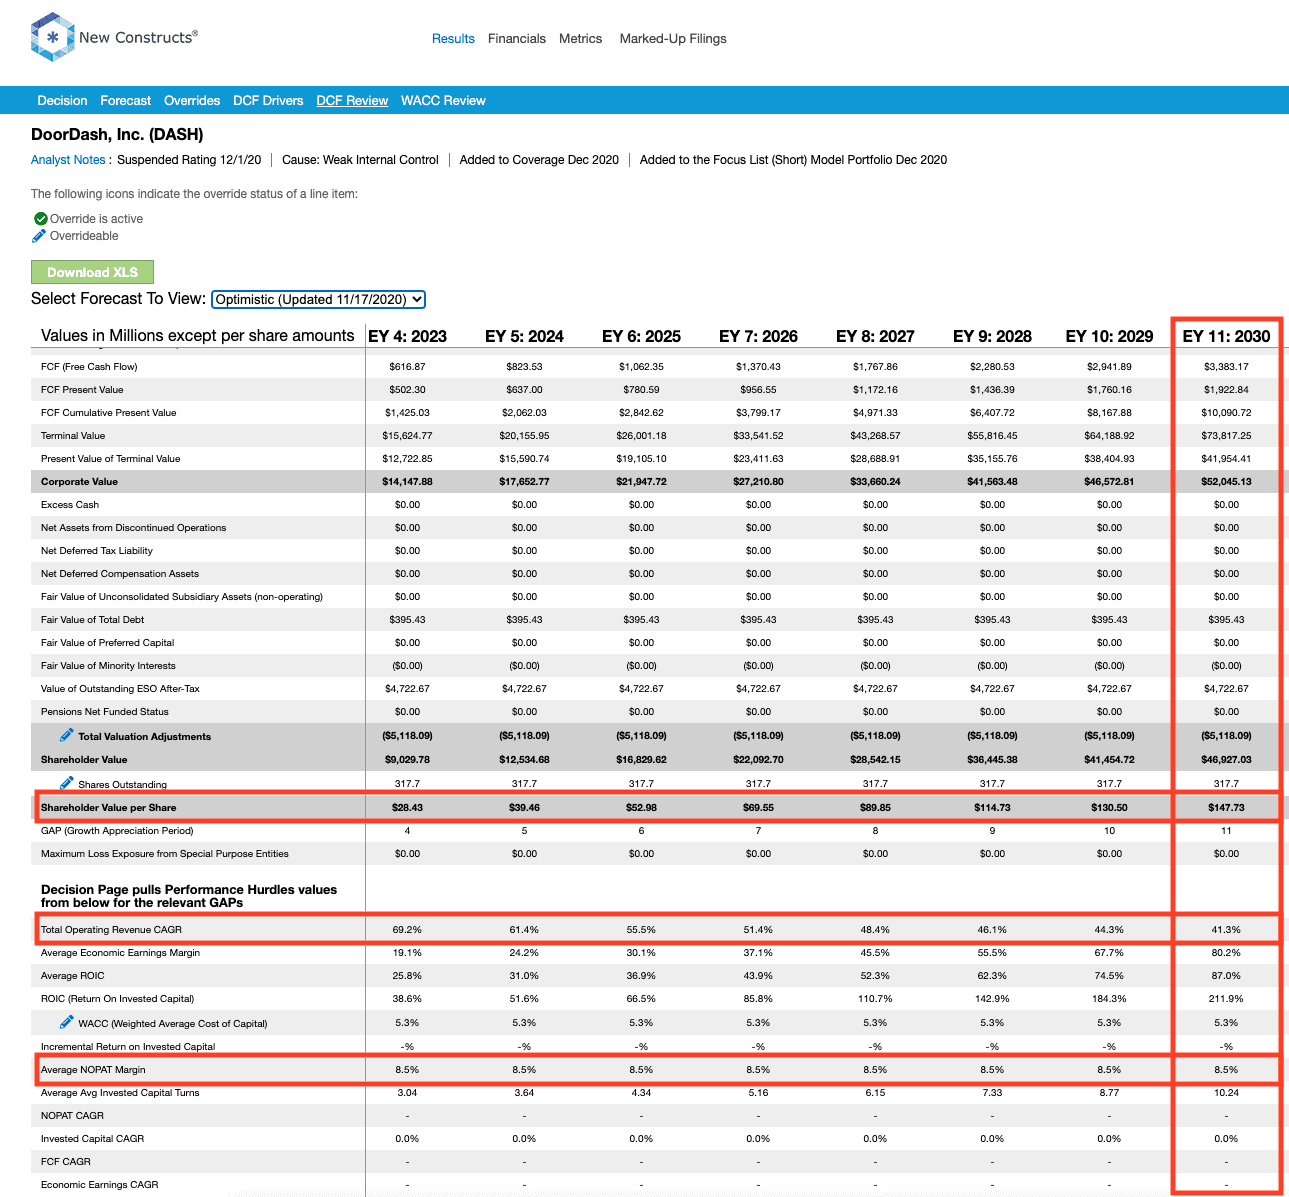Click the Economic Earnings CAGR row label
Image resolution: width=1289 pixels, height=1197 pixels.
99,1185
